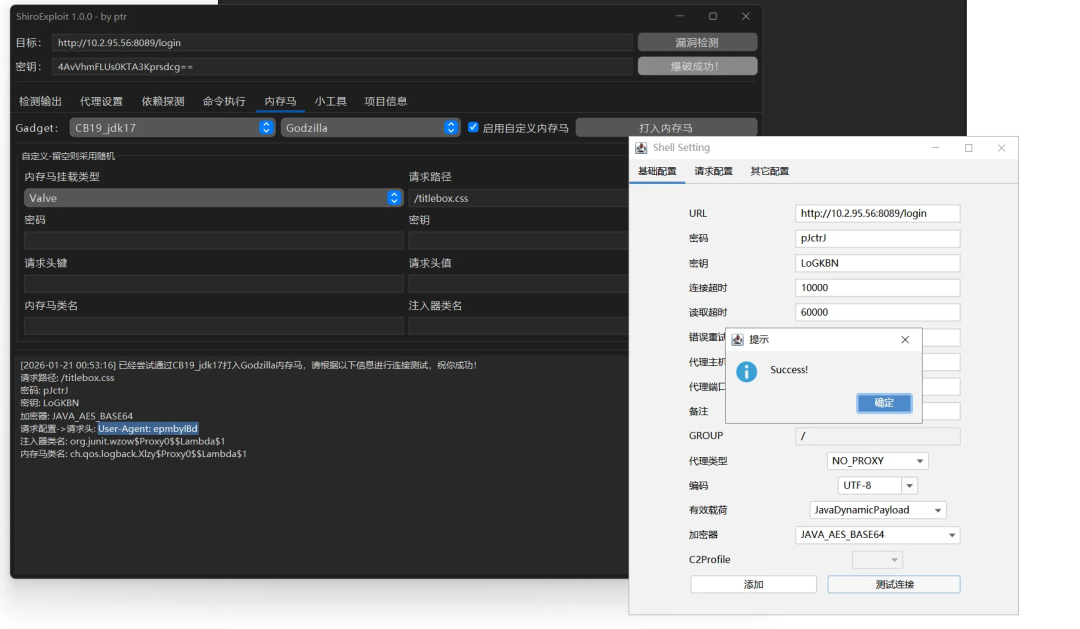Image resolution: width=1080 pixels, height=629 pixels.
Task: Open the 项目信息 tab
Action: 386,101
